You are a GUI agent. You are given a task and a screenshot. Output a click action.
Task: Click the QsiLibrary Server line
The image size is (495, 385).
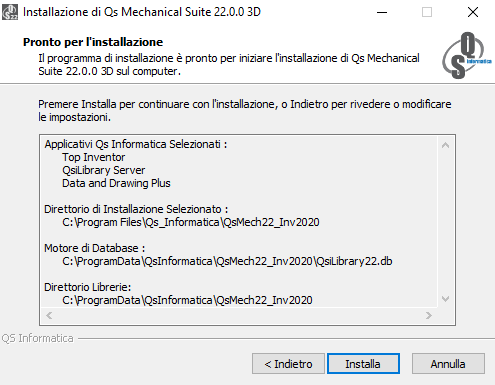[104, 170]
